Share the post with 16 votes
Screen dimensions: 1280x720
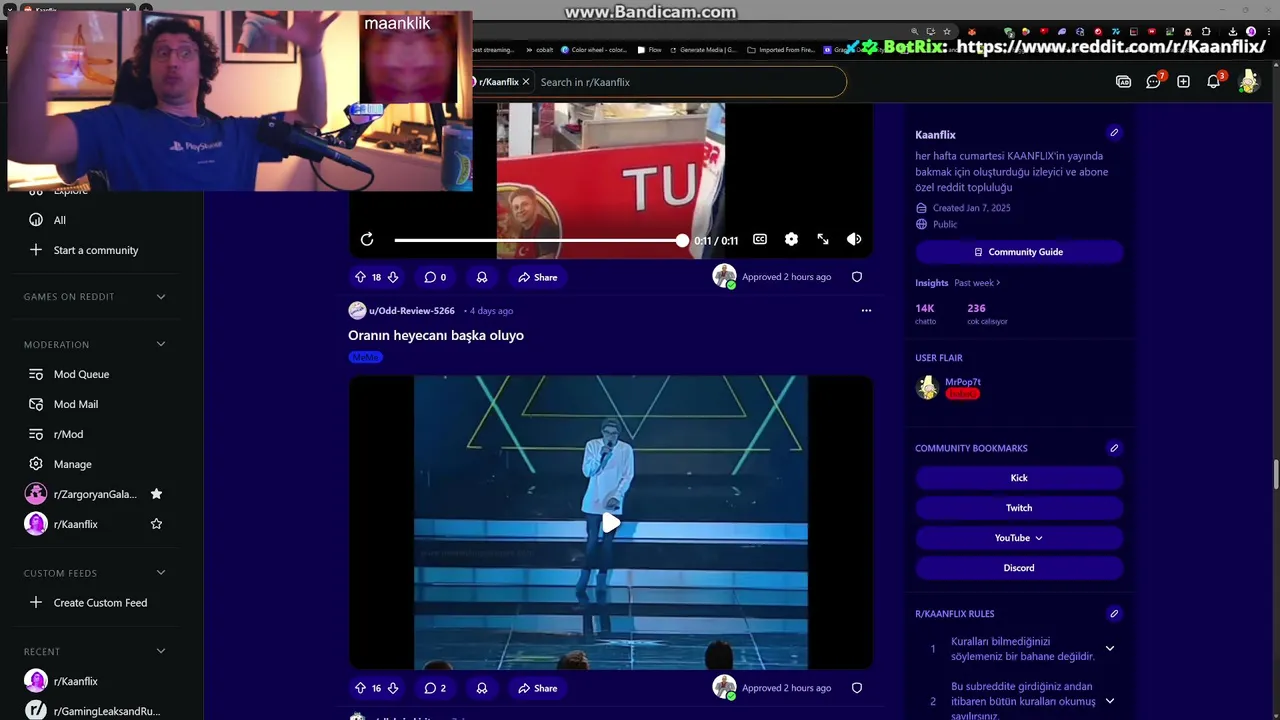(538, 688)
